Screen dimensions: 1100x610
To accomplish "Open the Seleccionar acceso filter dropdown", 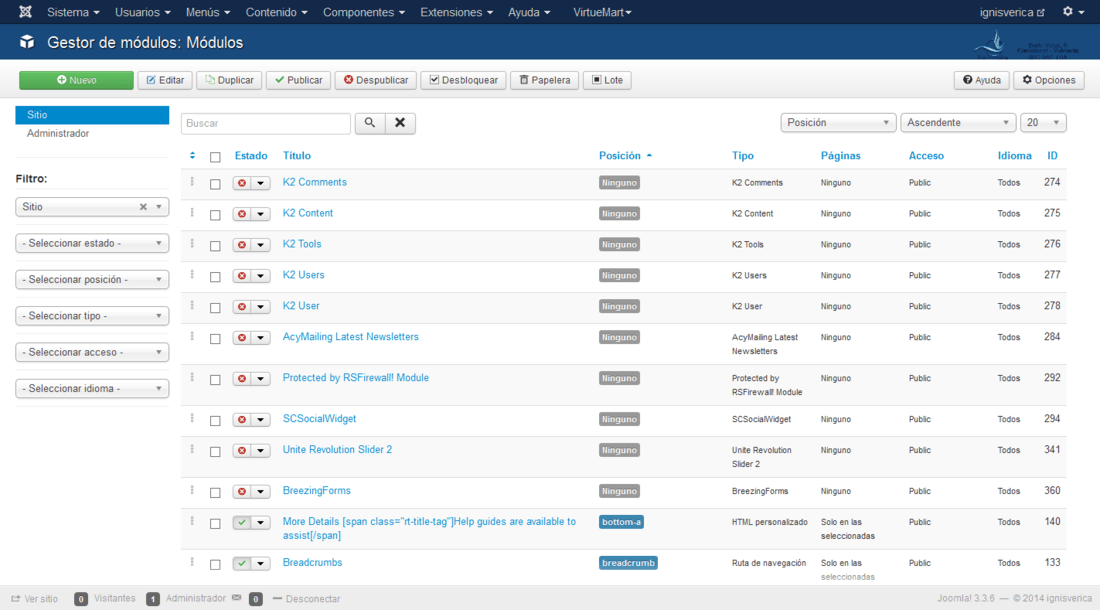I will click(x=92, y=353).
